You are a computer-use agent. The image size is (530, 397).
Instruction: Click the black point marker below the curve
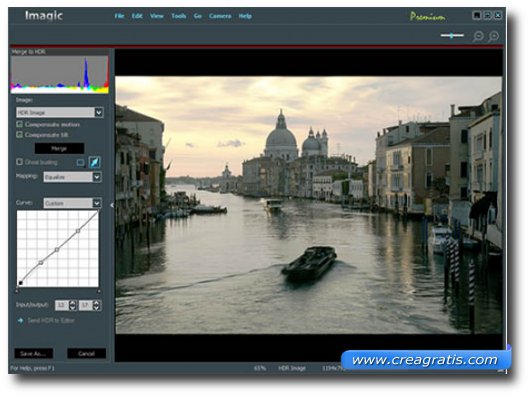click(x=17, y=291)
